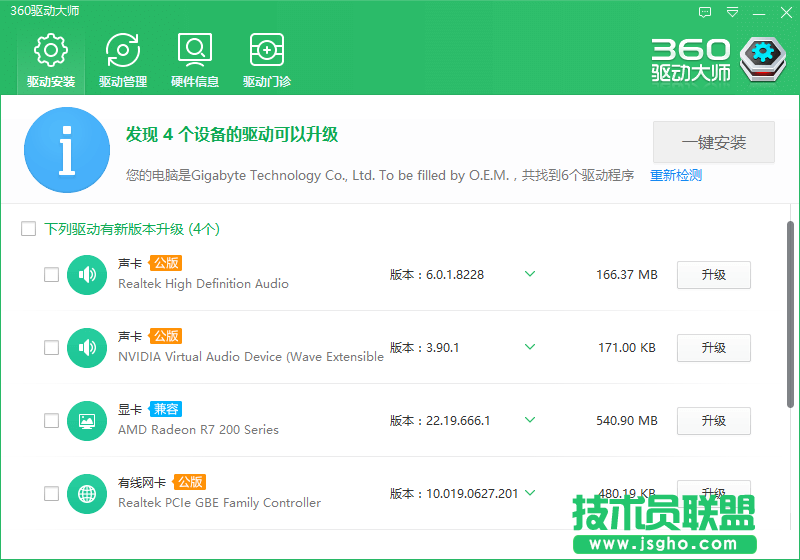This screenshot has width=800, height=560.
Task: Click the 公版 tag on NVIDIA Virtual Audio
Action: point(165,336)
